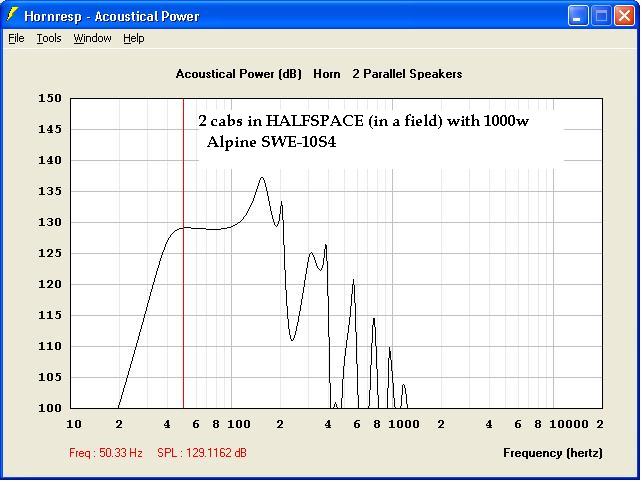Open the File menu
Screen dimensions: 644x486
tap(16, 38)
